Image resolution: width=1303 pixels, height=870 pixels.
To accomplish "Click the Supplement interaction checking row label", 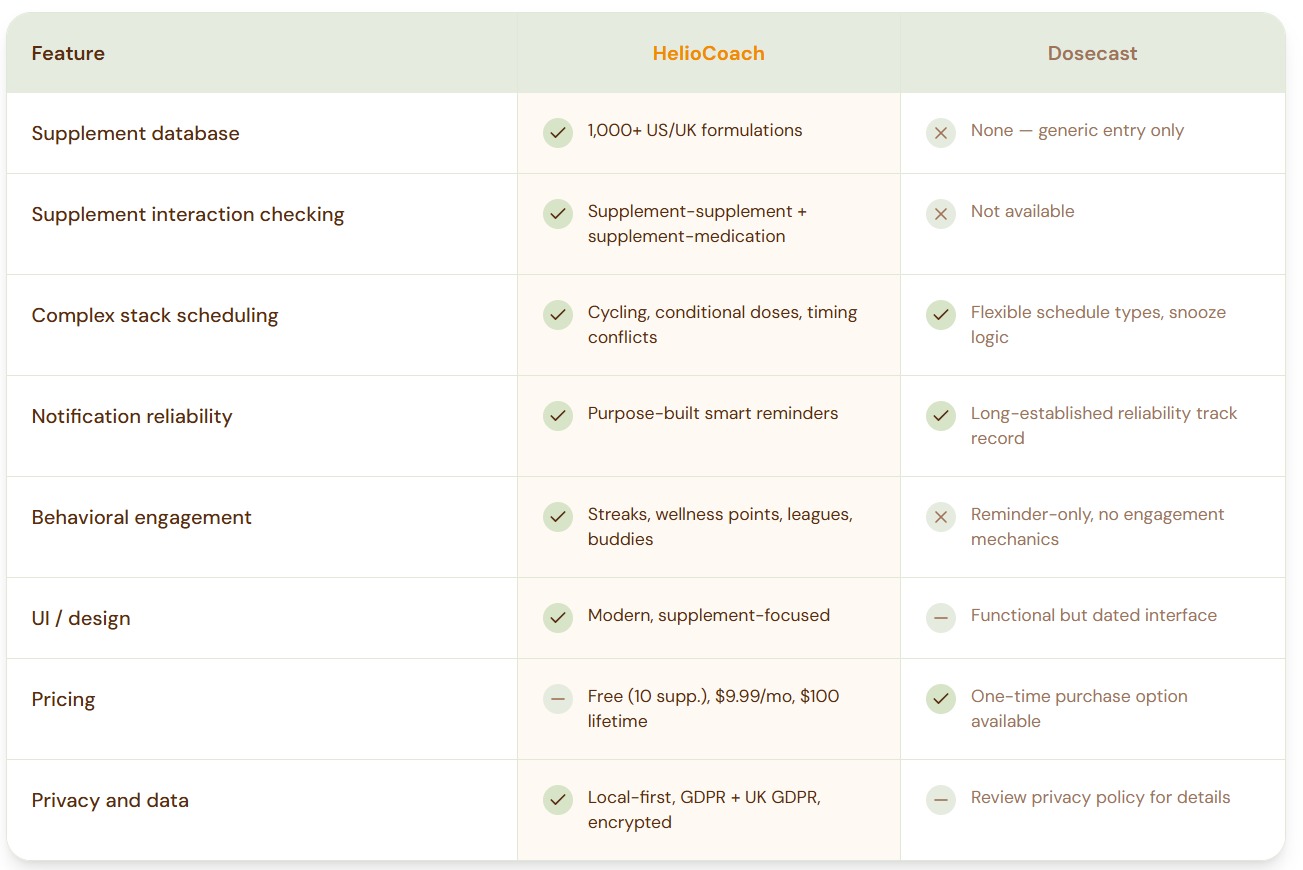I will [x=188, y=214].
